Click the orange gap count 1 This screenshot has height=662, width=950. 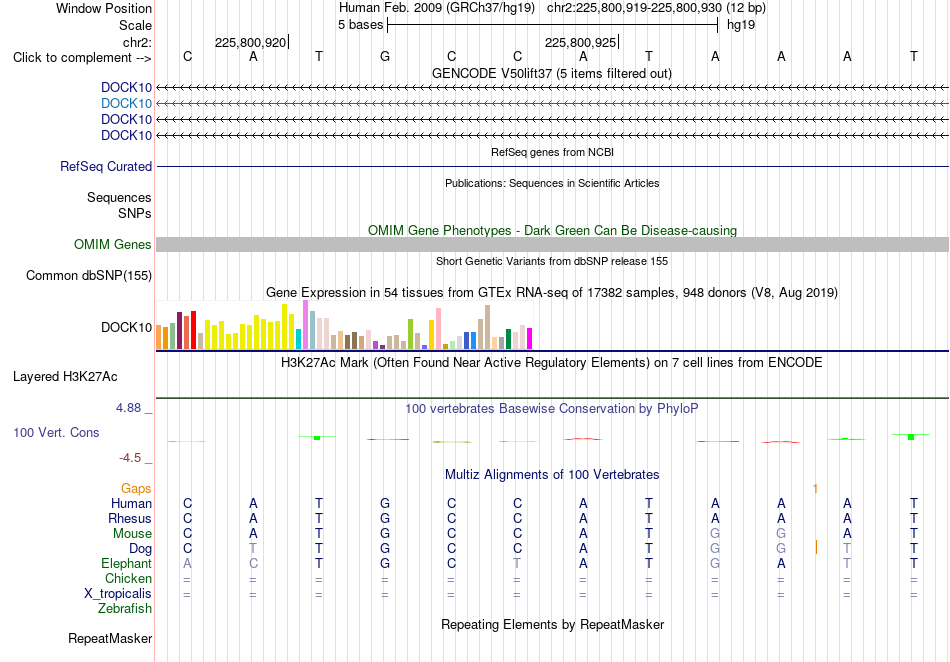tap(815, 488)
